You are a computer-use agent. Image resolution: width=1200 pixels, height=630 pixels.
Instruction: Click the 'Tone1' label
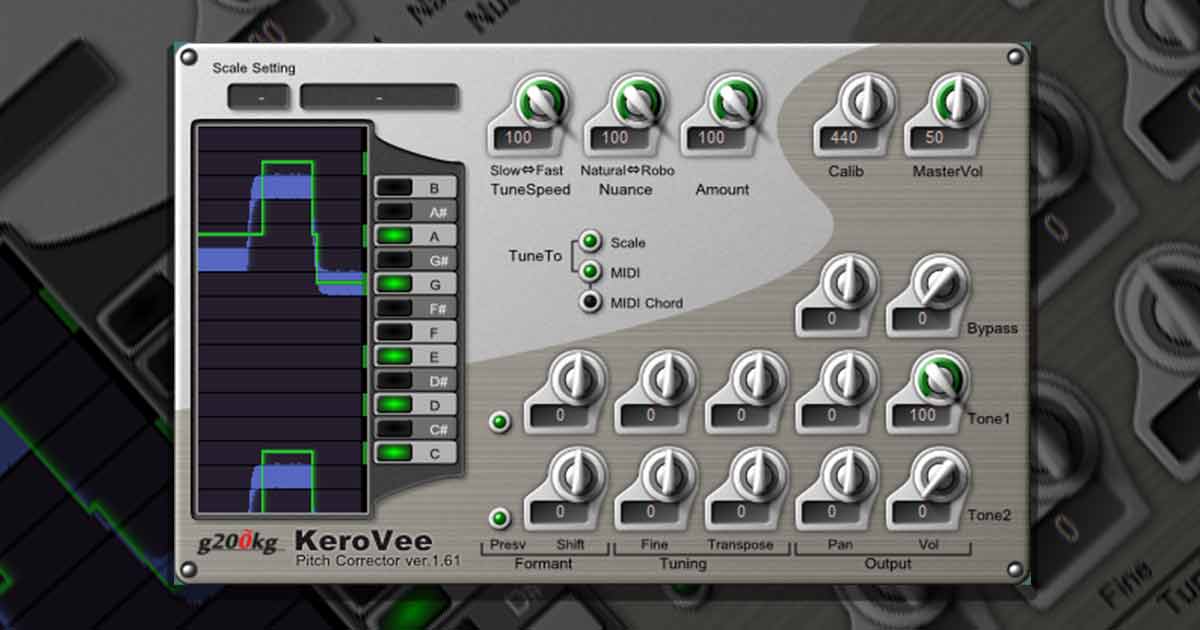[989, 418]
